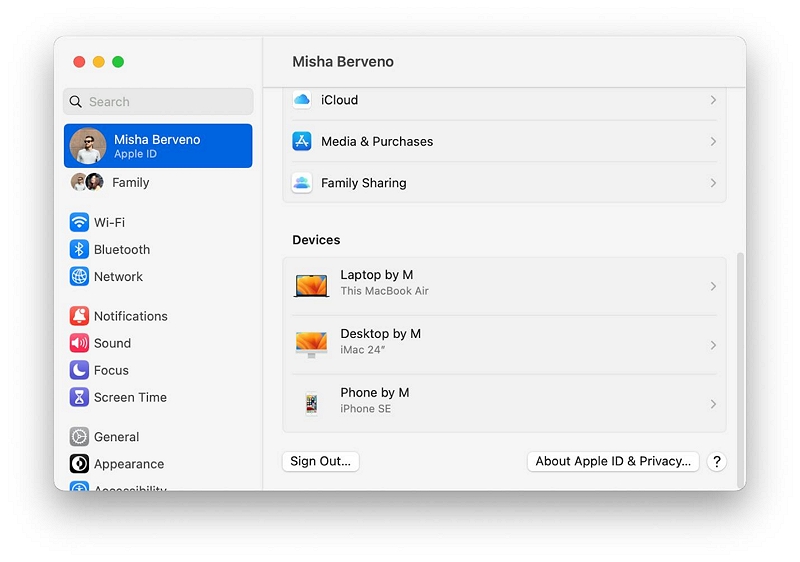Click the Search field in sidebar

[158, 101]
